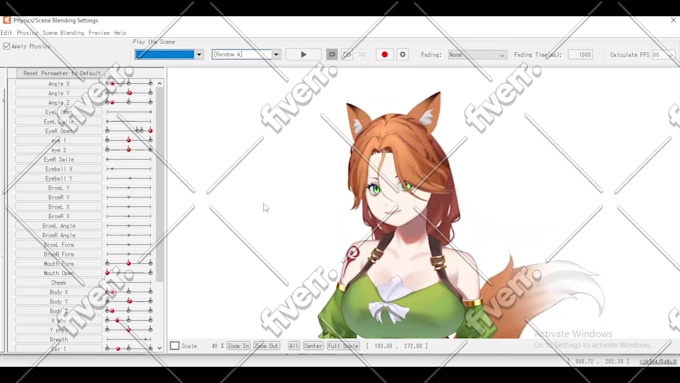The height and width of the screenshot is (383, 680).
Task: Toggle the loop playback icon
Action: (332, 54)
